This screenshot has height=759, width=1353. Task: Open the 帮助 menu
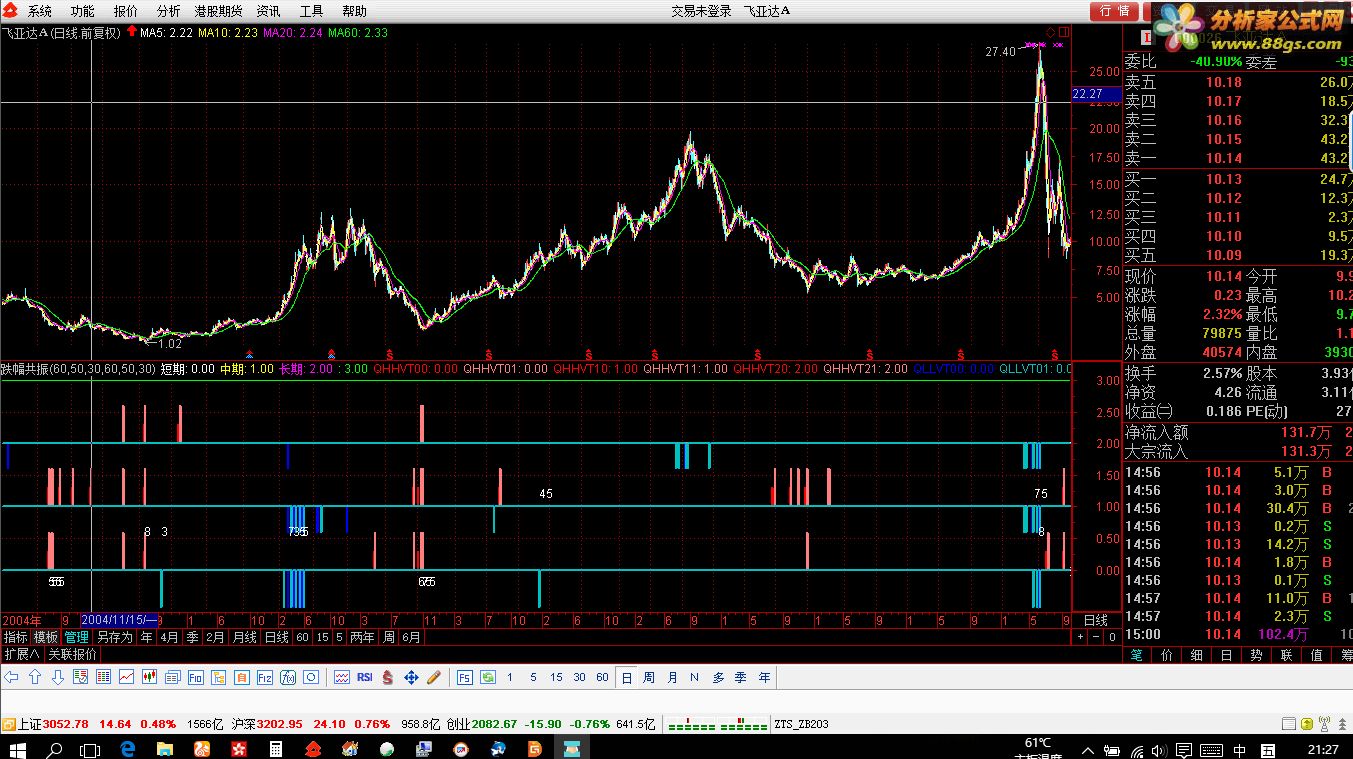pos(354,11)
